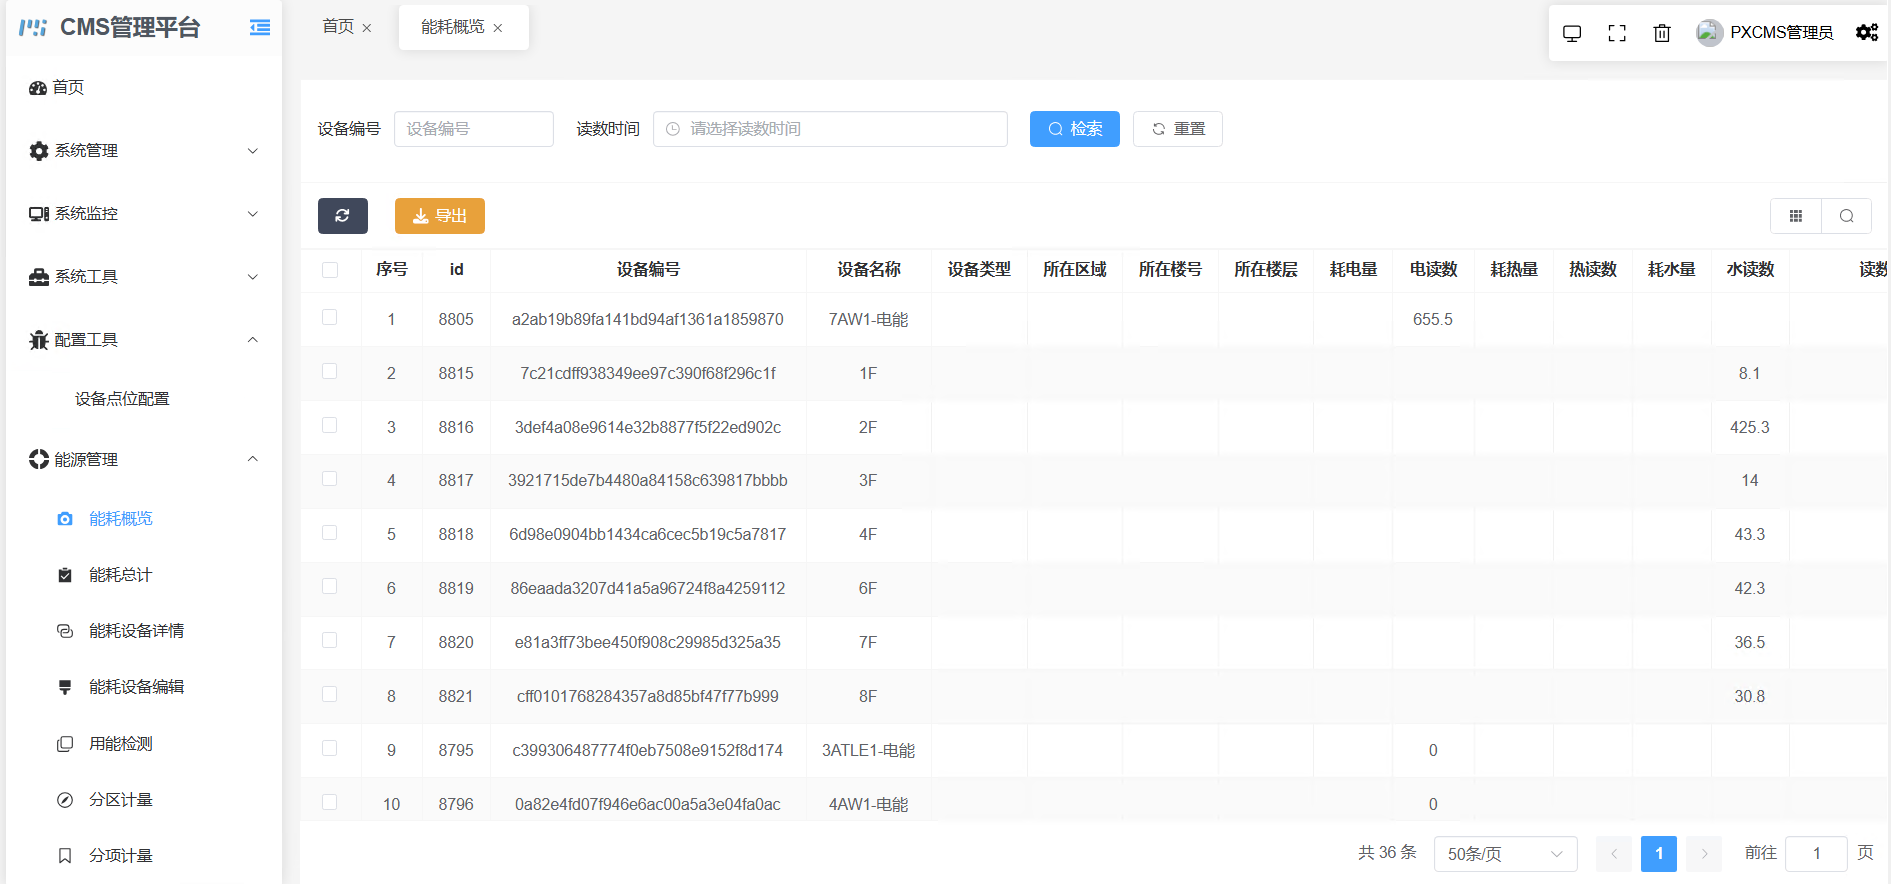Open the monitor screen icon in the top toolbar

coord(1572,33)
